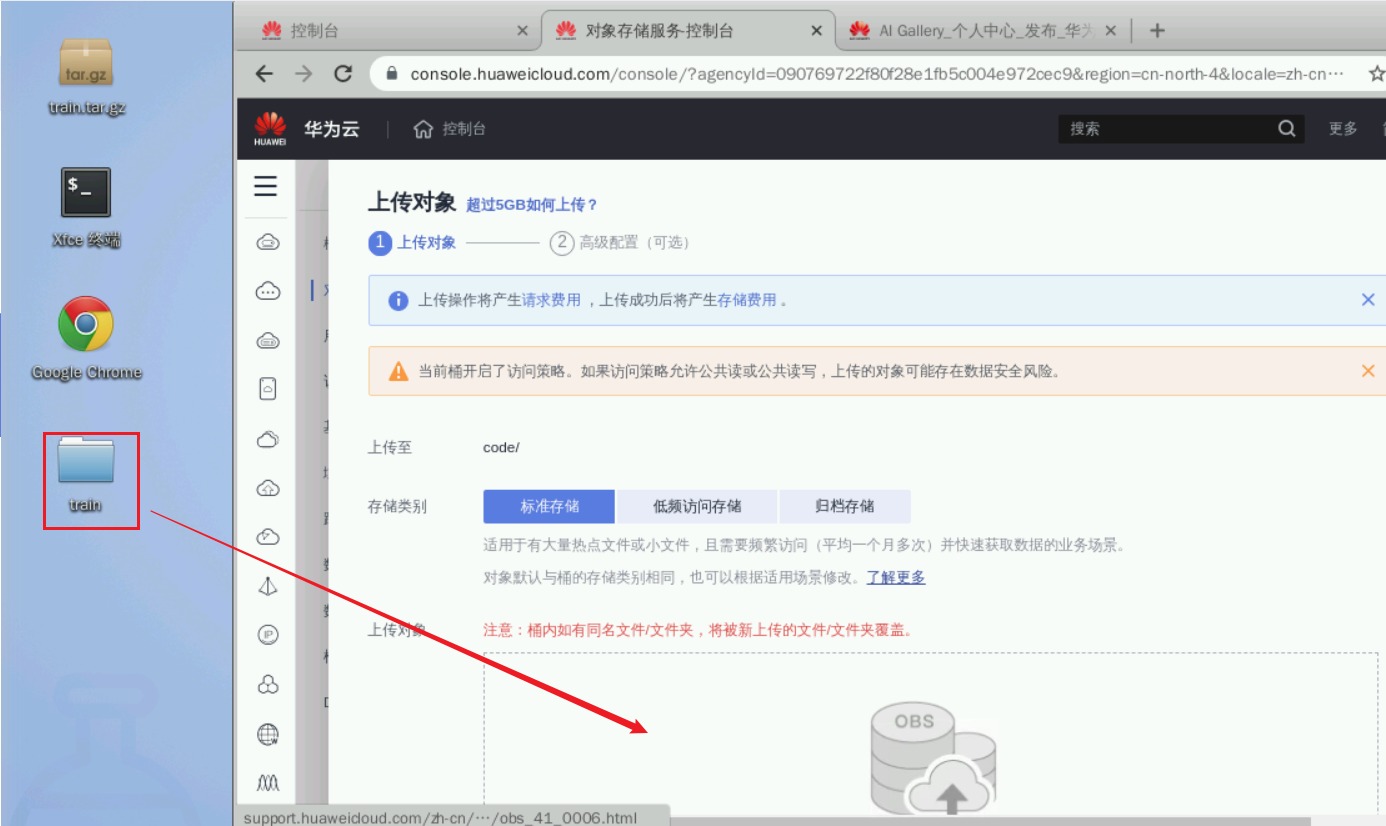Image resolution: width=1386 pixels, height=826 pixels.
Task: Reload the page with the refresh icon
Action: pyautogui.click(x=343, y=73)
